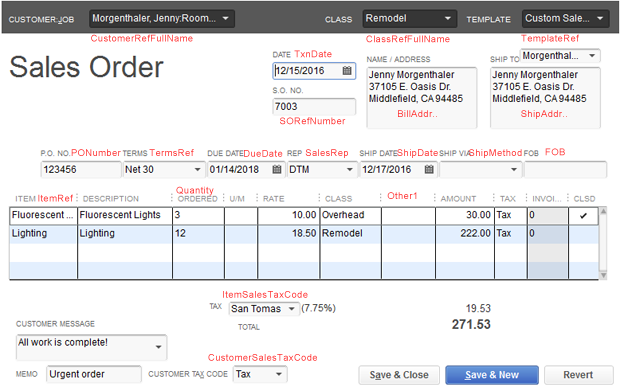Click the Save & Close button
The image size is (620, 387).
point(399,375)
